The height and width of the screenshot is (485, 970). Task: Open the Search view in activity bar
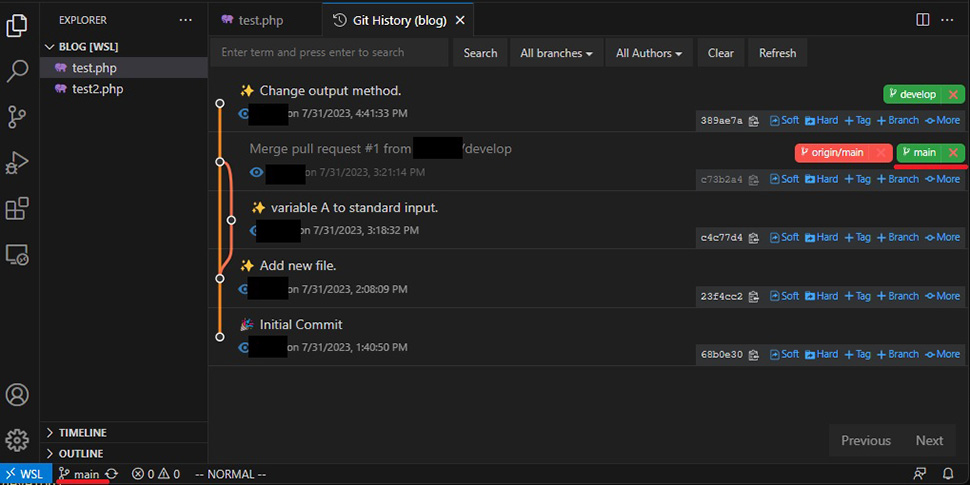[x=17, y=71]
